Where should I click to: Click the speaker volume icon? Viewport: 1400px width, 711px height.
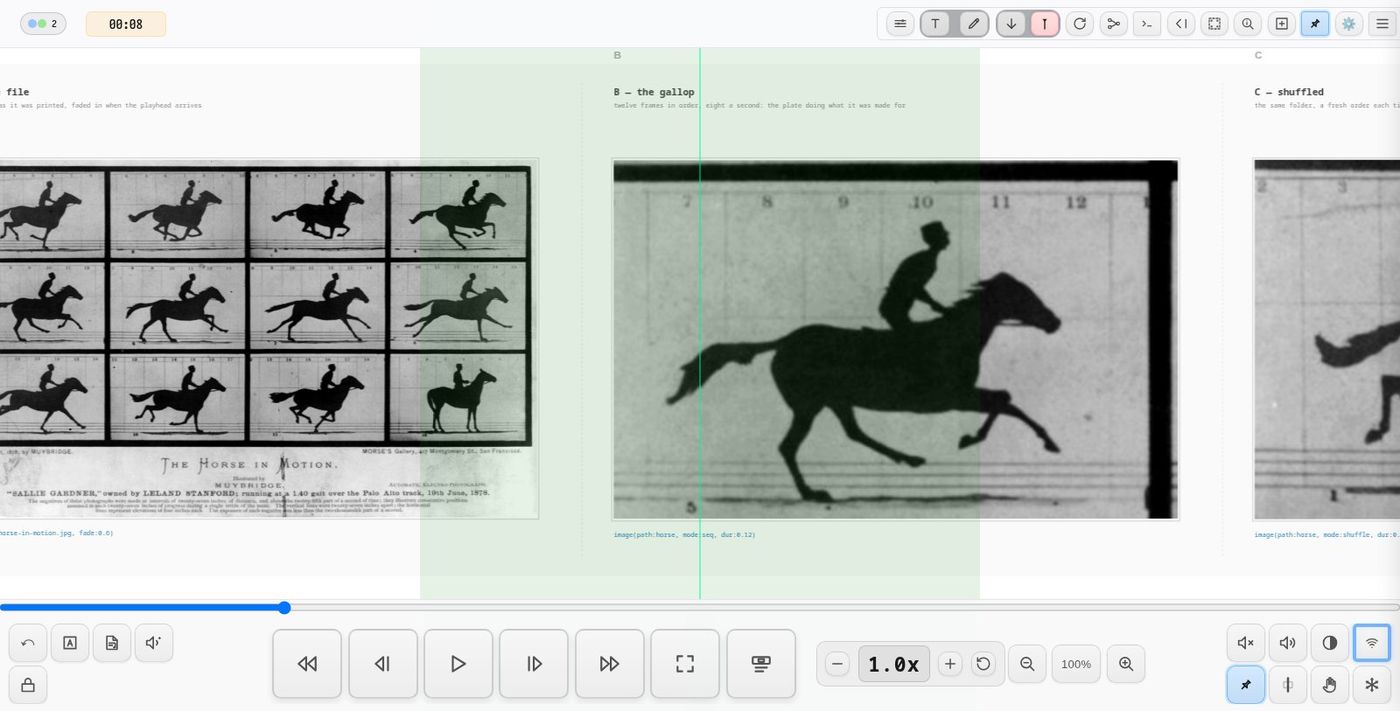click(x=1288, y=643)
